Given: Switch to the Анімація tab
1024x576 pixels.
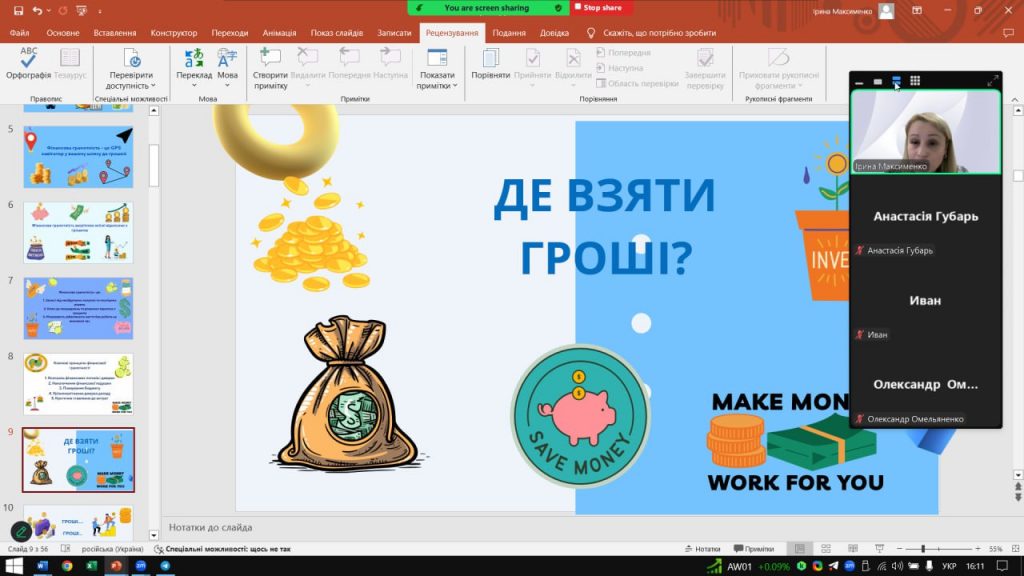Looking at the screenshot, I should [x=279, y=33].
